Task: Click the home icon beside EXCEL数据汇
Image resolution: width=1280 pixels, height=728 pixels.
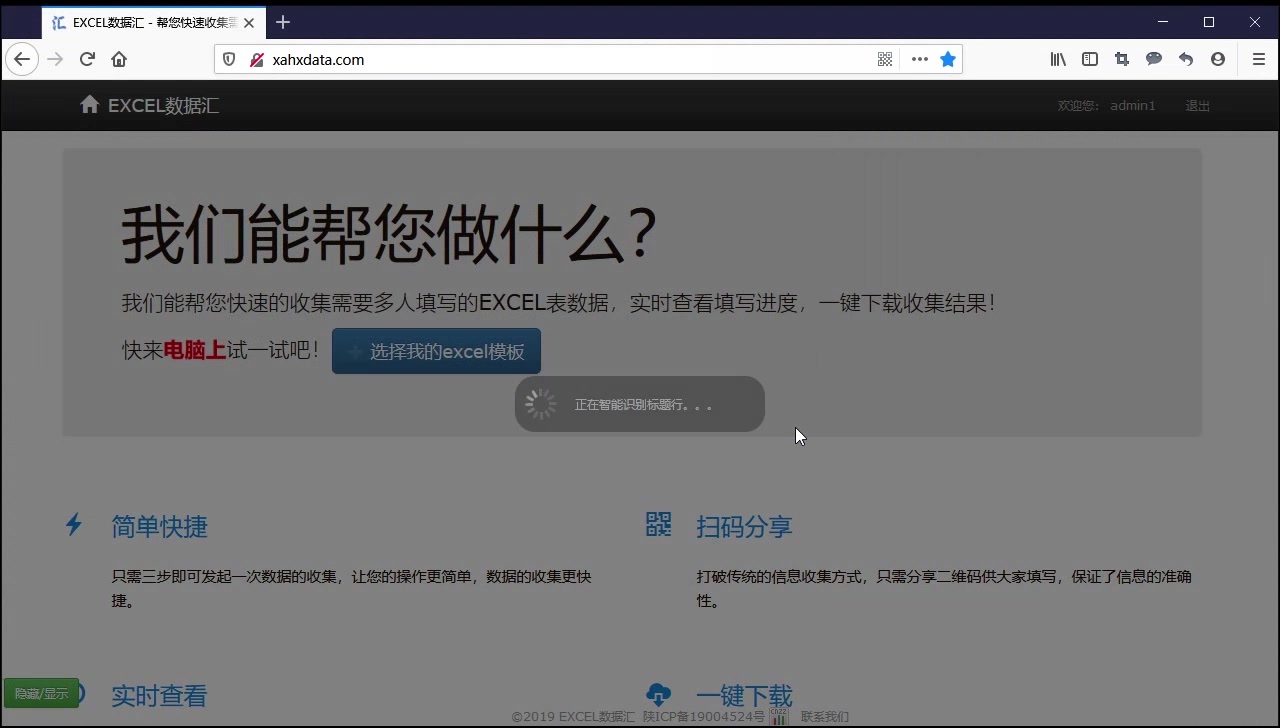Action: pyautogui.click(x=90, y=104)
